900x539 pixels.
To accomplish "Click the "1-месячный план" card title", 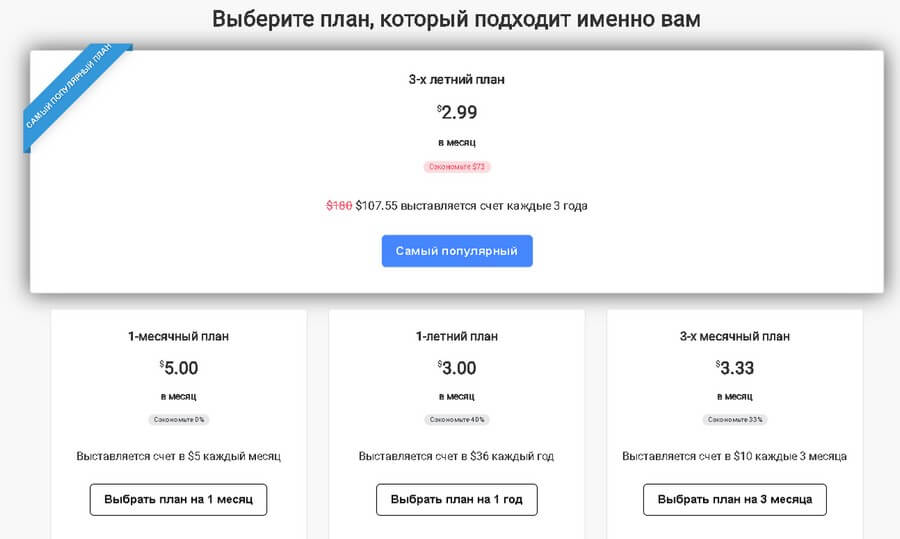I will (x=178, y=336).
